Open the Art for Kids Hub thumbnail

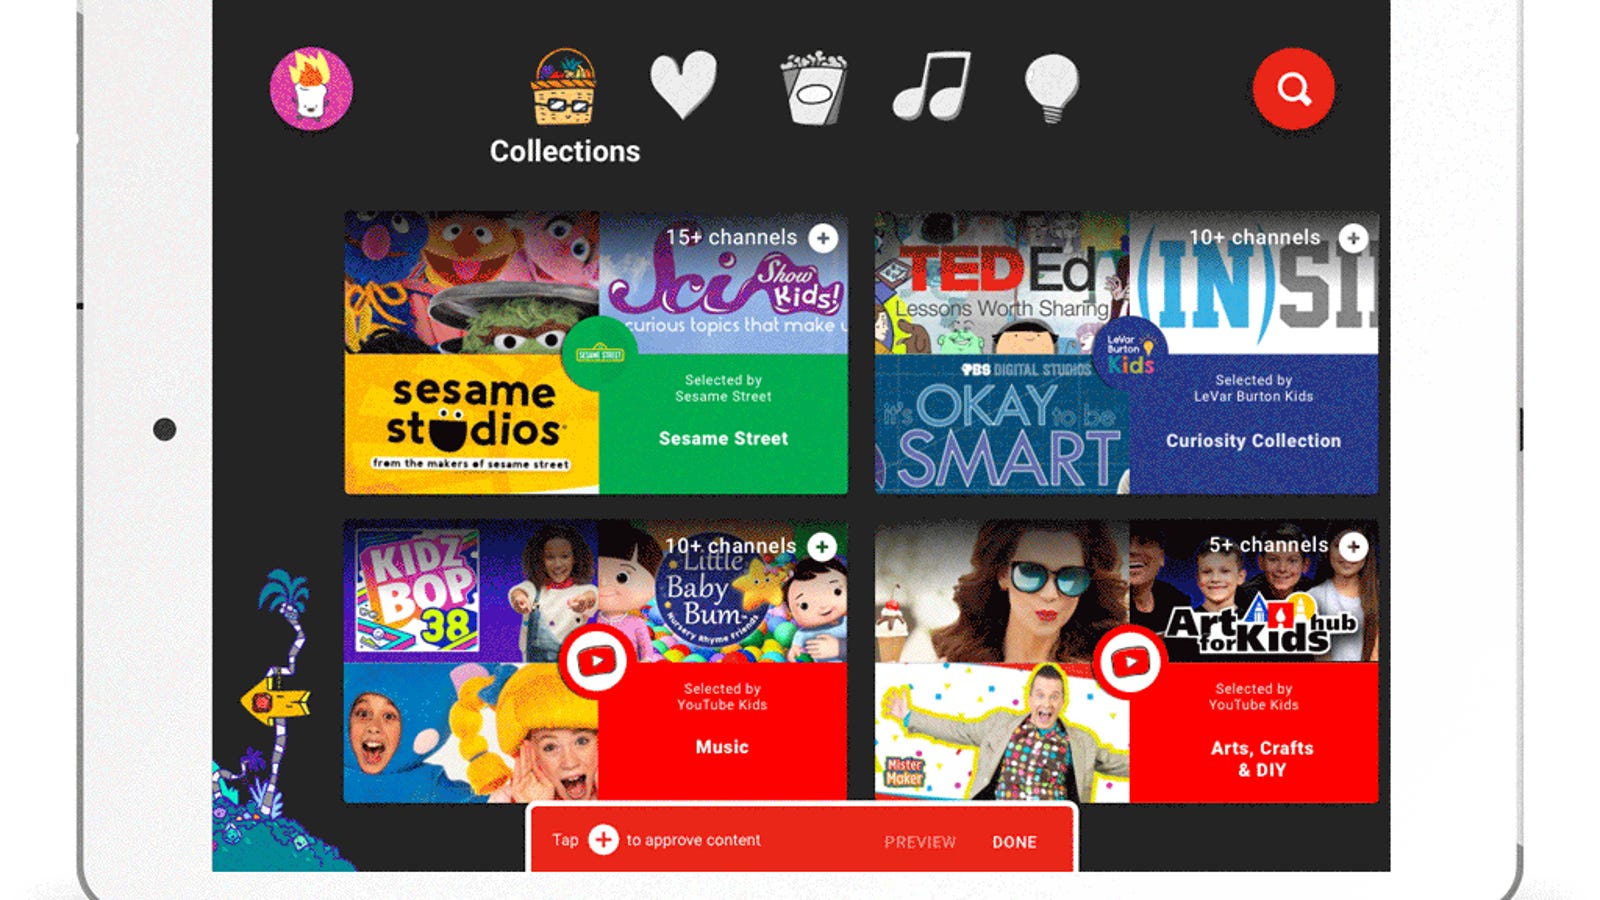(1254, 591)
